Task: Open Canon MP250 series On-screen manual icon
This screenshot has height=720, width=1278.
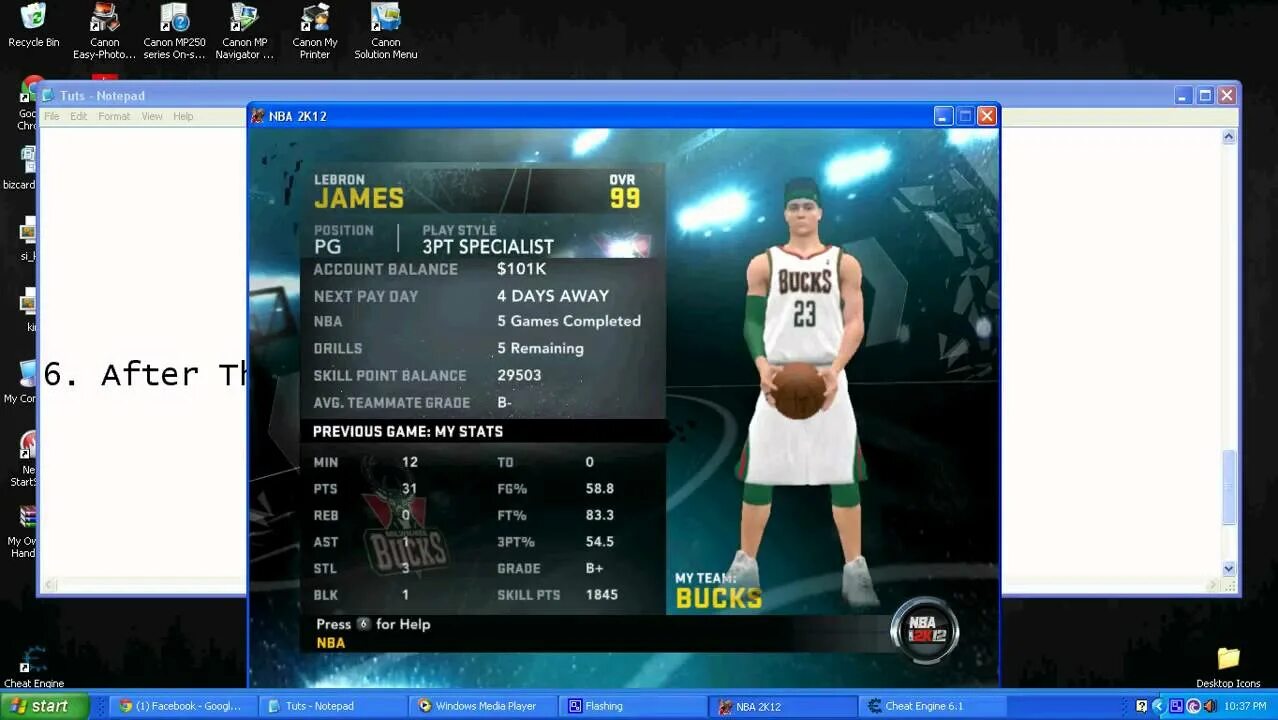Action: tap(174, 30)
